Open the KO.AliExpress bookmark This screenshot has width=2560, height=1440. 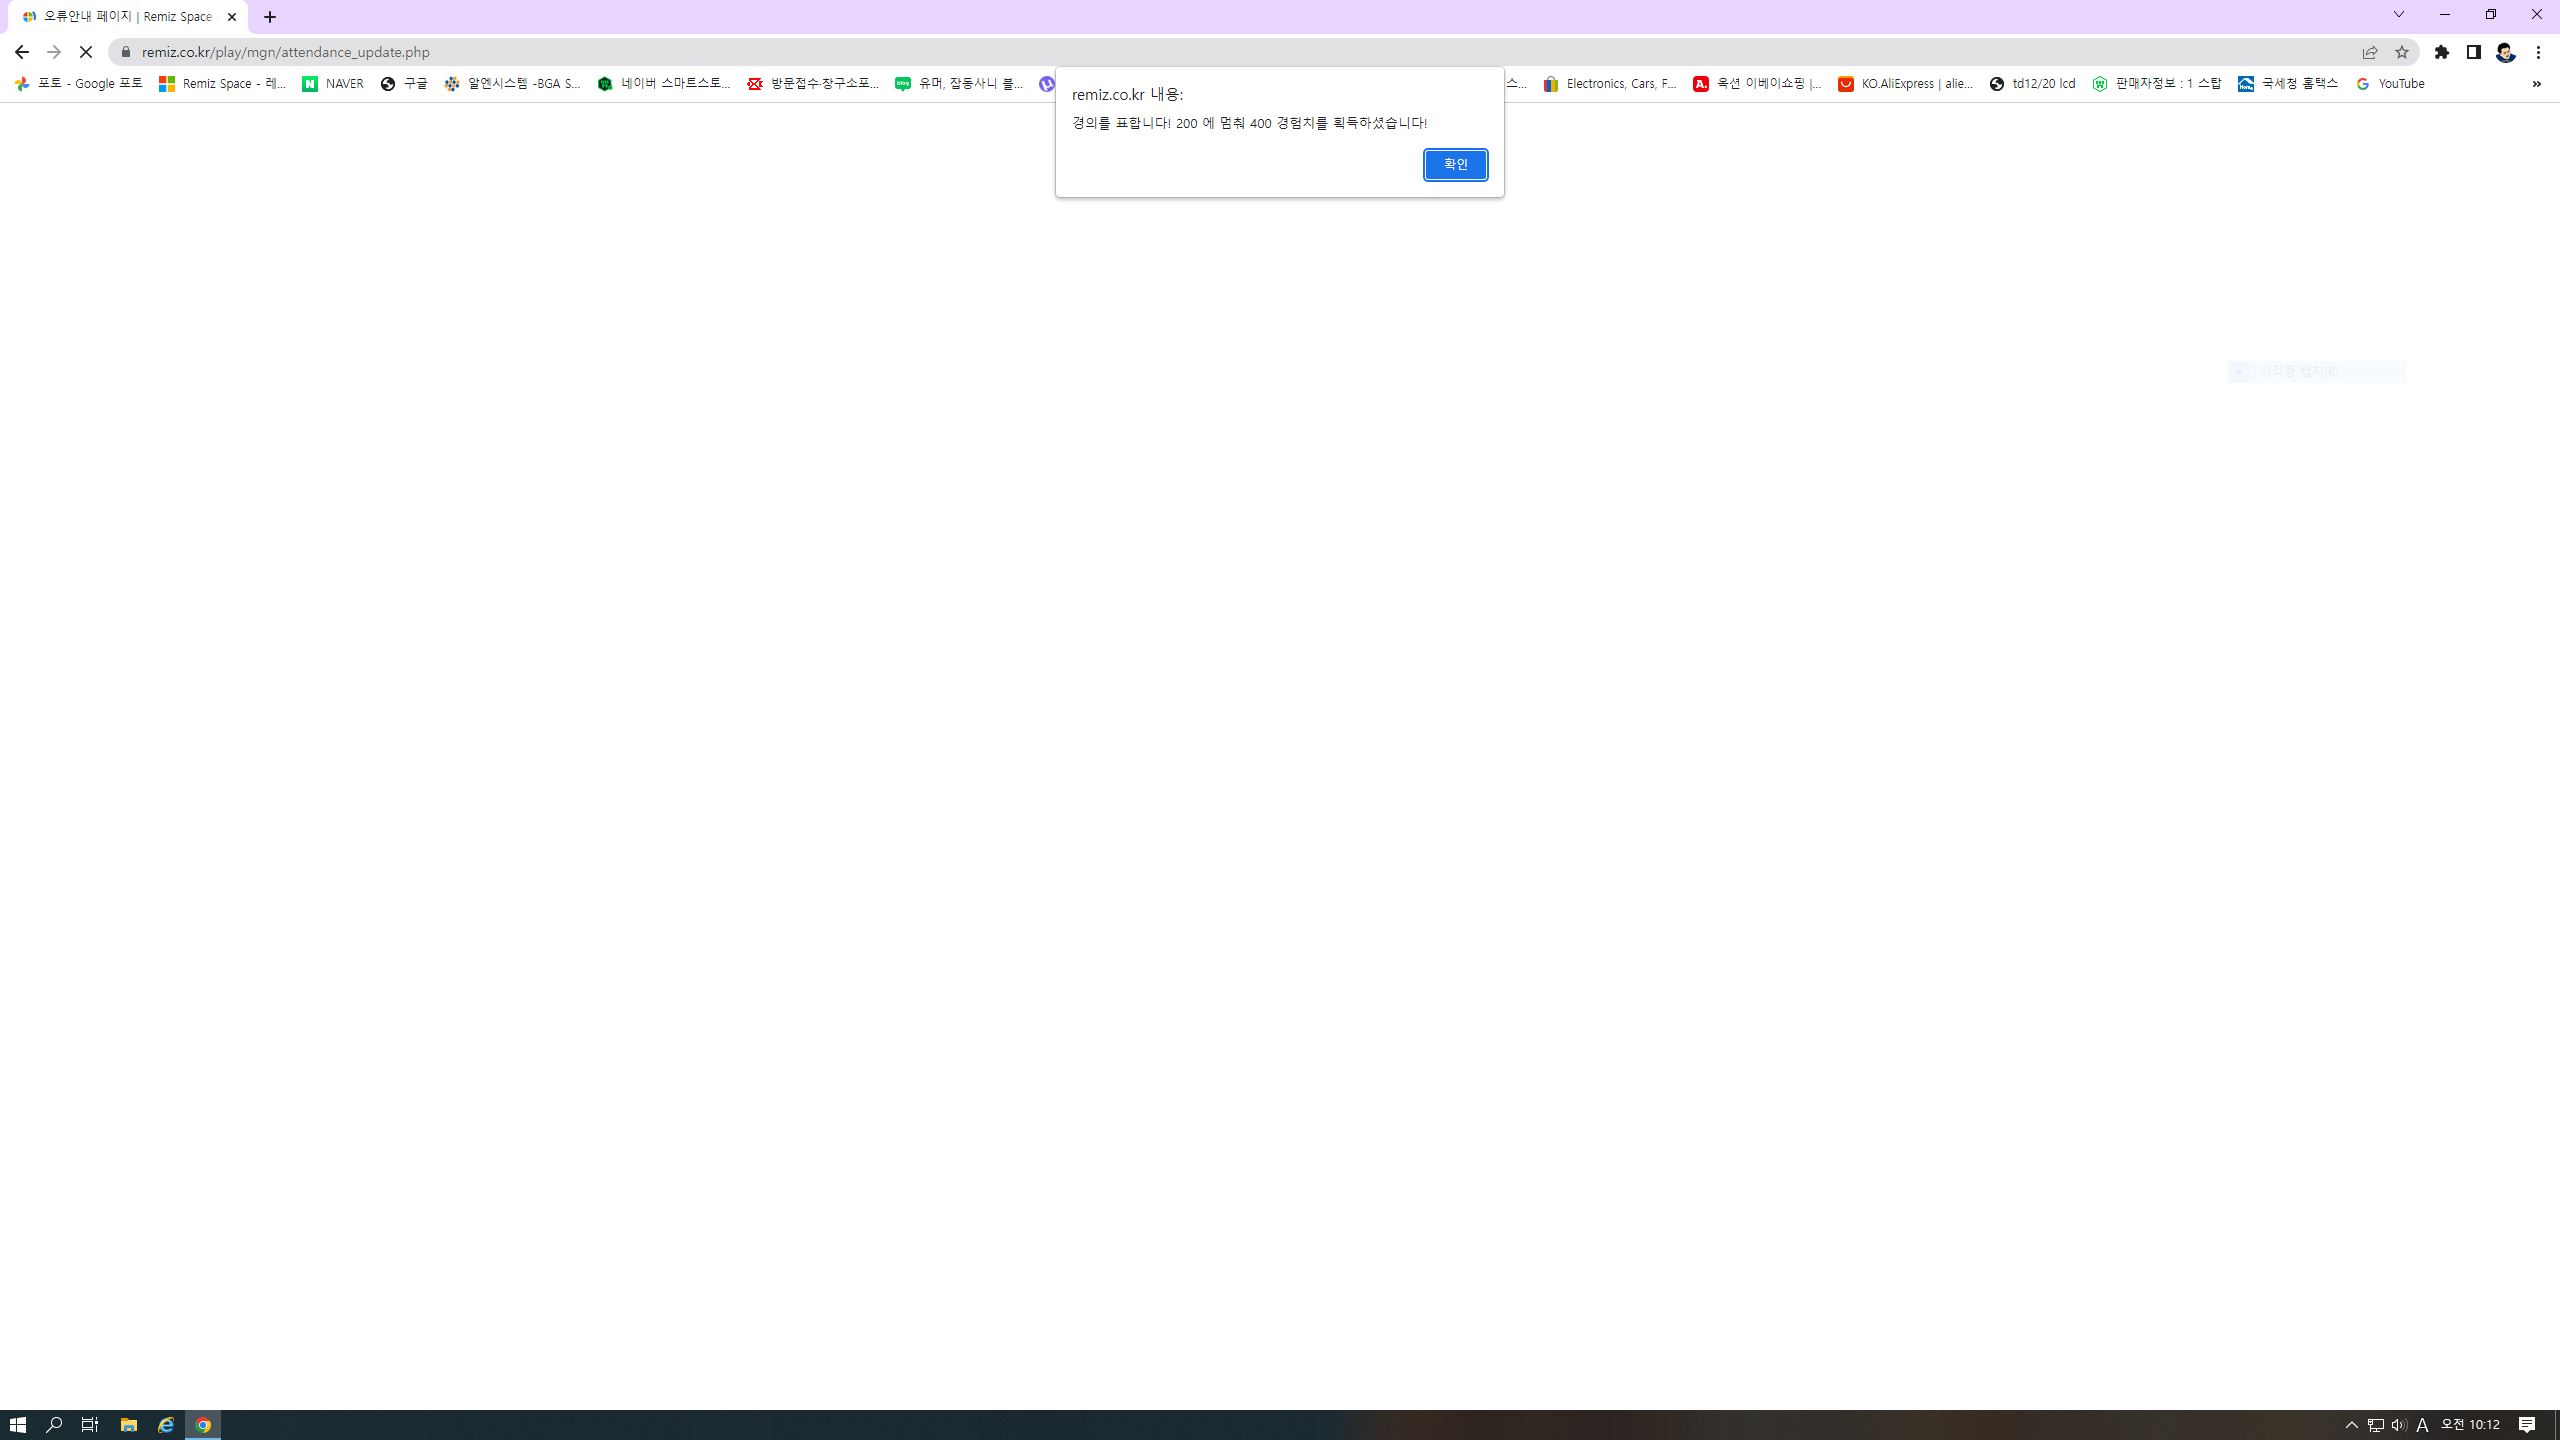point(1906,84)
